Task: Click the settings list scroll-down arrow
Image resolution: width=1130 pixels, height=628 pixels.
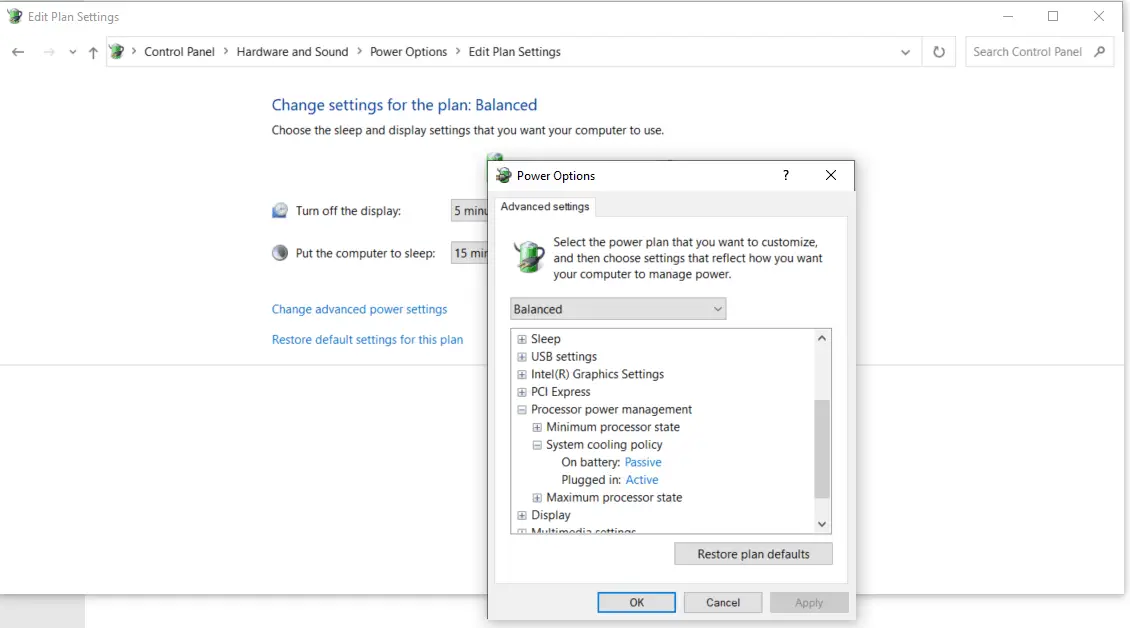Action: [822, 524]
